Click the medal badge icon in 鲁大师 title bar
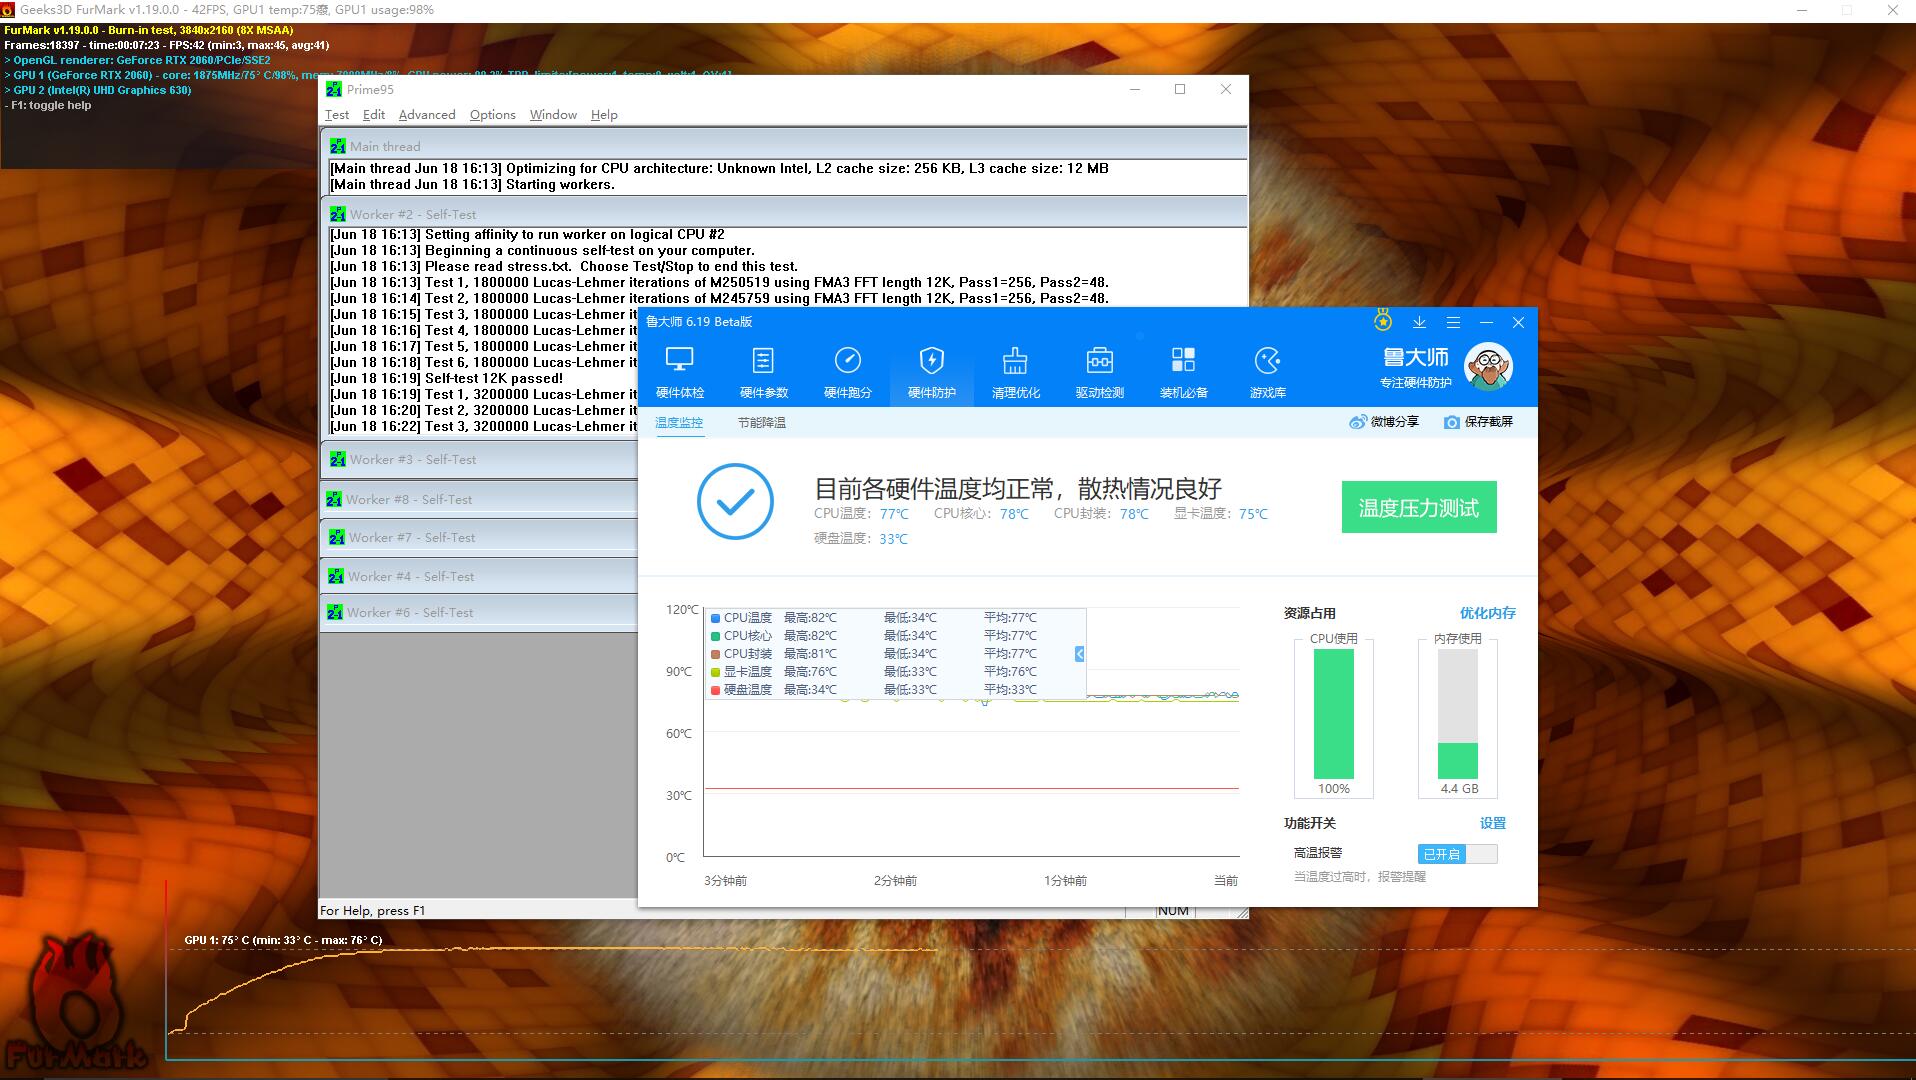Viewport: 1916px width, 1080px height. point(1383,320)
